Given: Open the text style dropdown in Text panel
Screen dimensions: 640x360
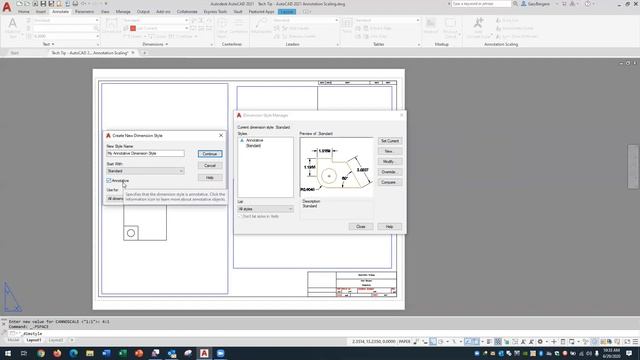Looking at the screenshot, I should coord(66,20).
